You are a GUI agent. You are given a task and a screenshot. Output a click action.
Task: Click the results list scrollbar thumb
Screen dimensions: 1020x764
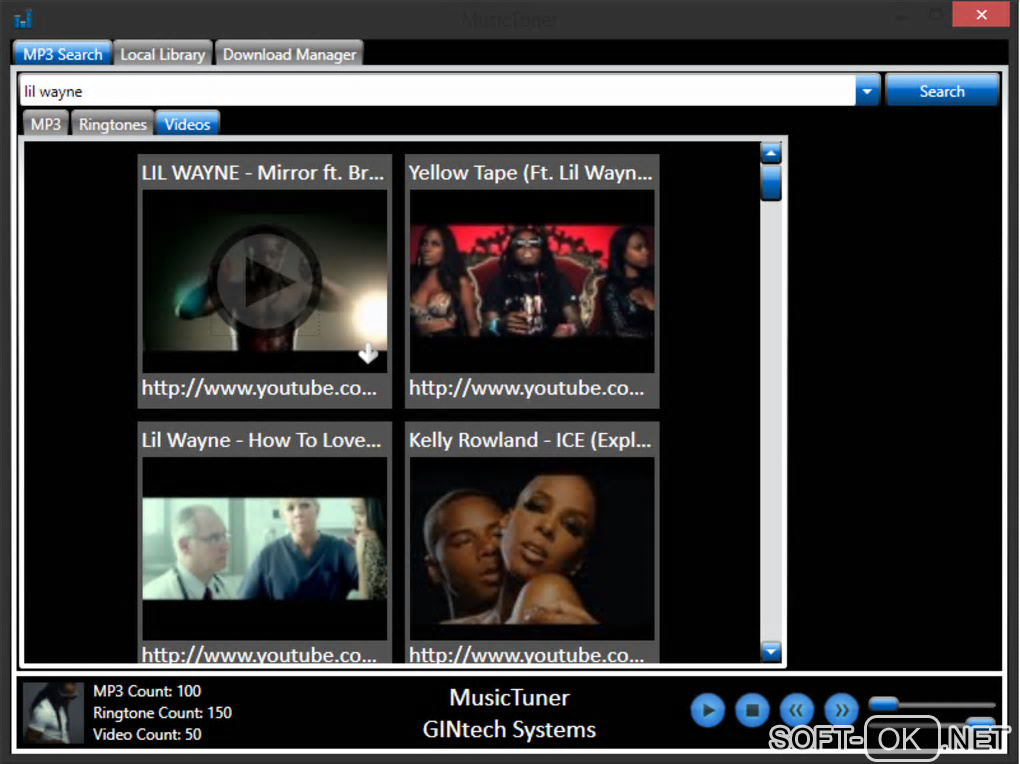click(771, 182)
